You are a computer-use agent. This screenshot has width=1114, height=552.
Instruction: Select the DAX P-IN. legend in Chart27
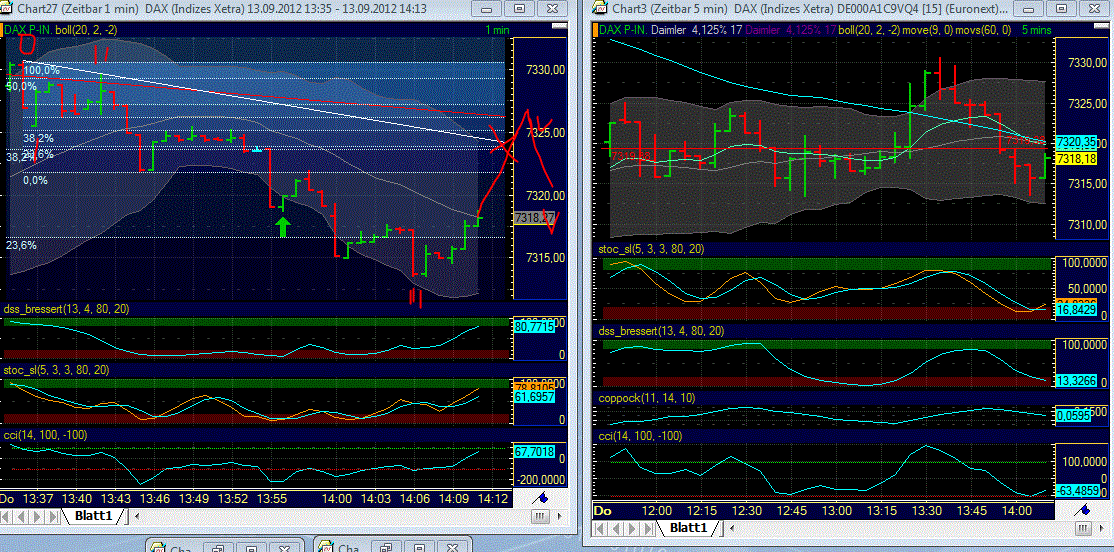point(27,30)
